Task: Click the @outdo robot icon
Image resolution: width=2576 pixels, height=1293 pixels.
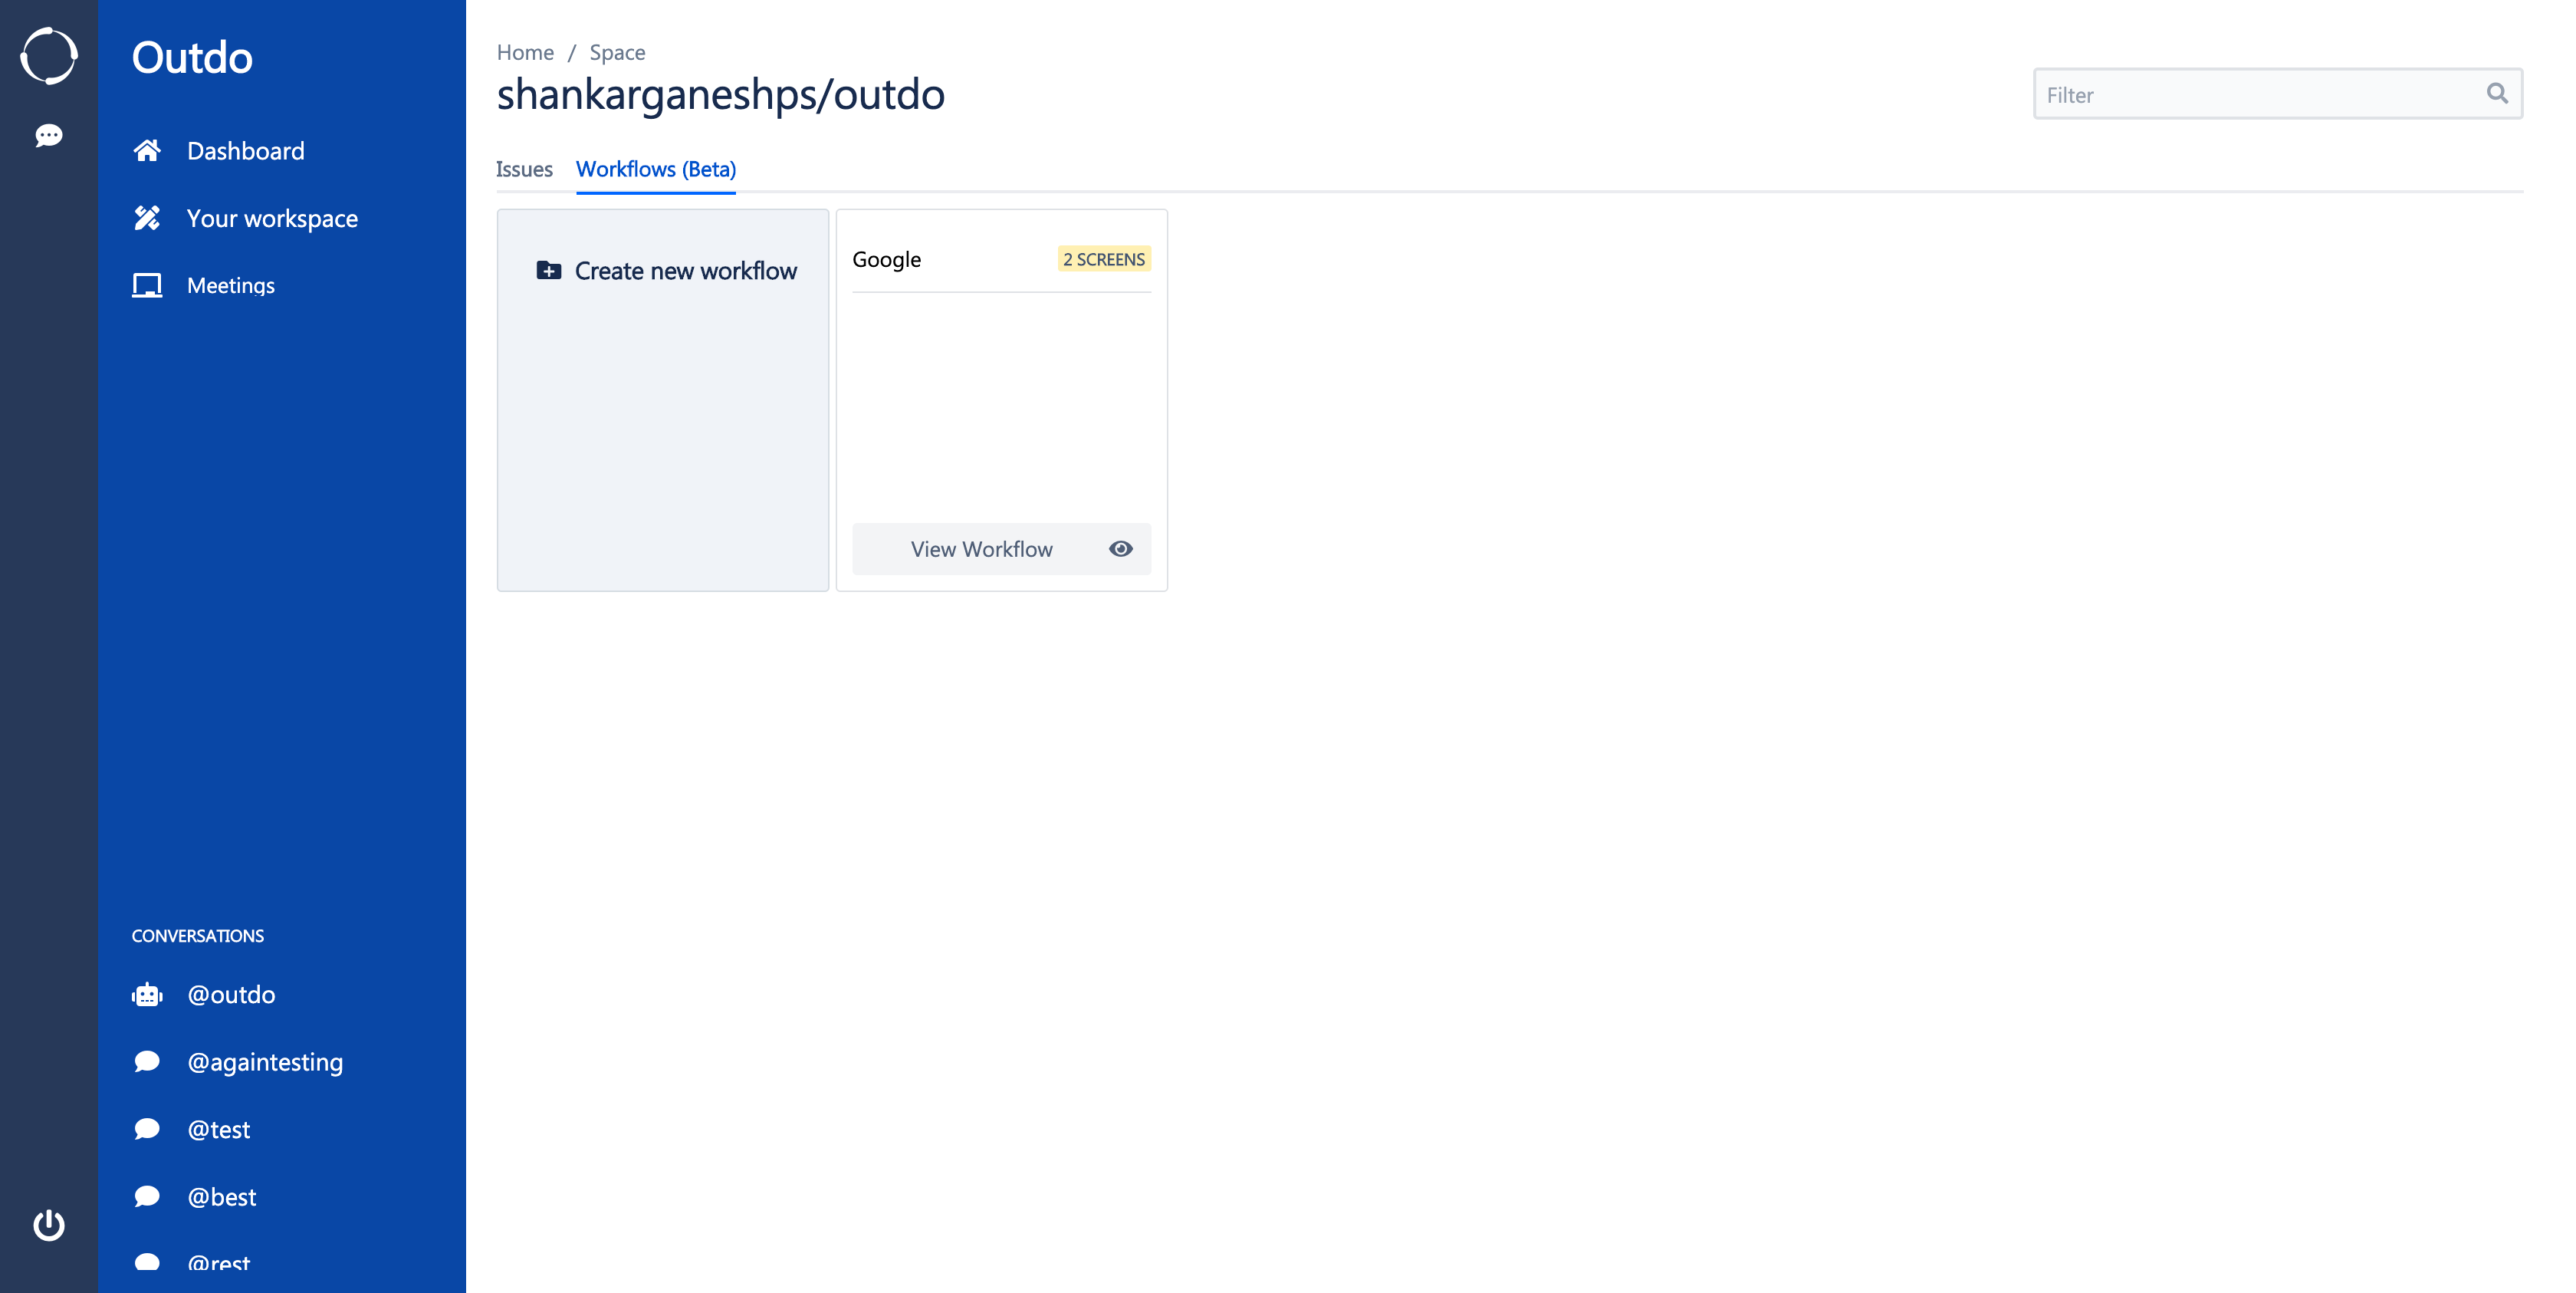Action: (147, 995)
